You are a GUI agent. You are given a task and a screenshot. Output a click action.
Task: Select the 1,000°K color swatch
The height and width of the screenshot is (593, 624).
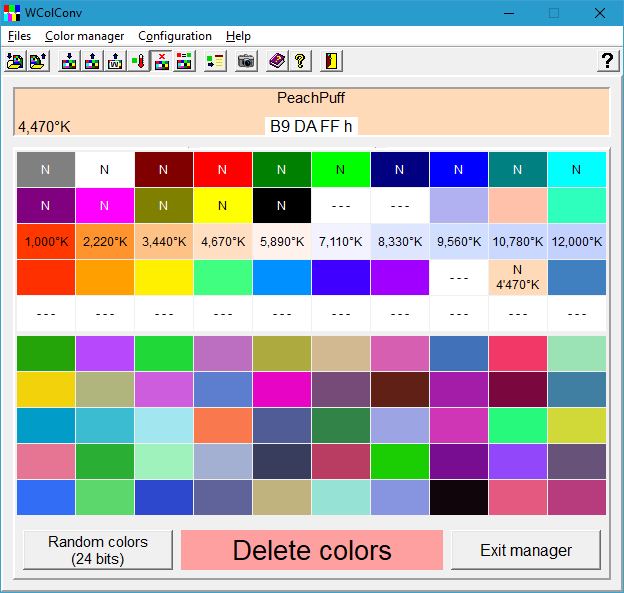click(x=45, y=241)
